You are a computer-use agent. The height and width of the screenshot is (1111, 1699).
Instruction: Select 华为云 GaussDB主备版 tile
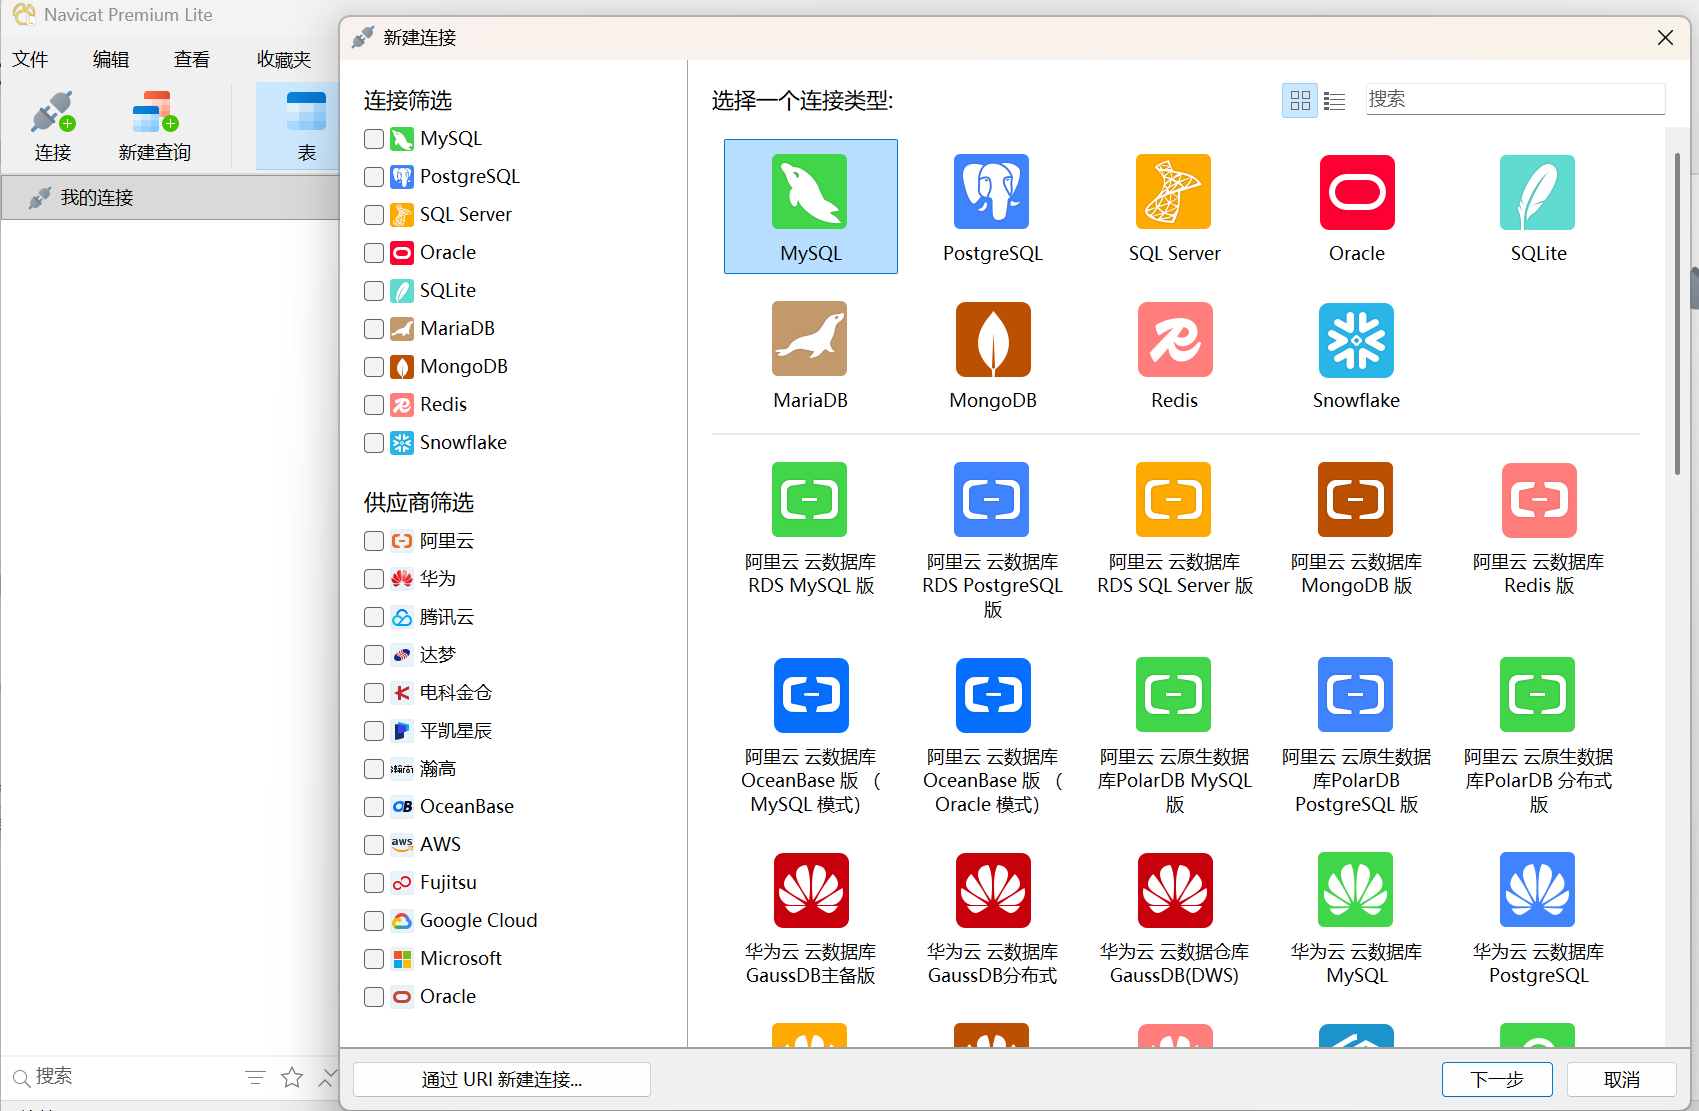tap(810, 920)
